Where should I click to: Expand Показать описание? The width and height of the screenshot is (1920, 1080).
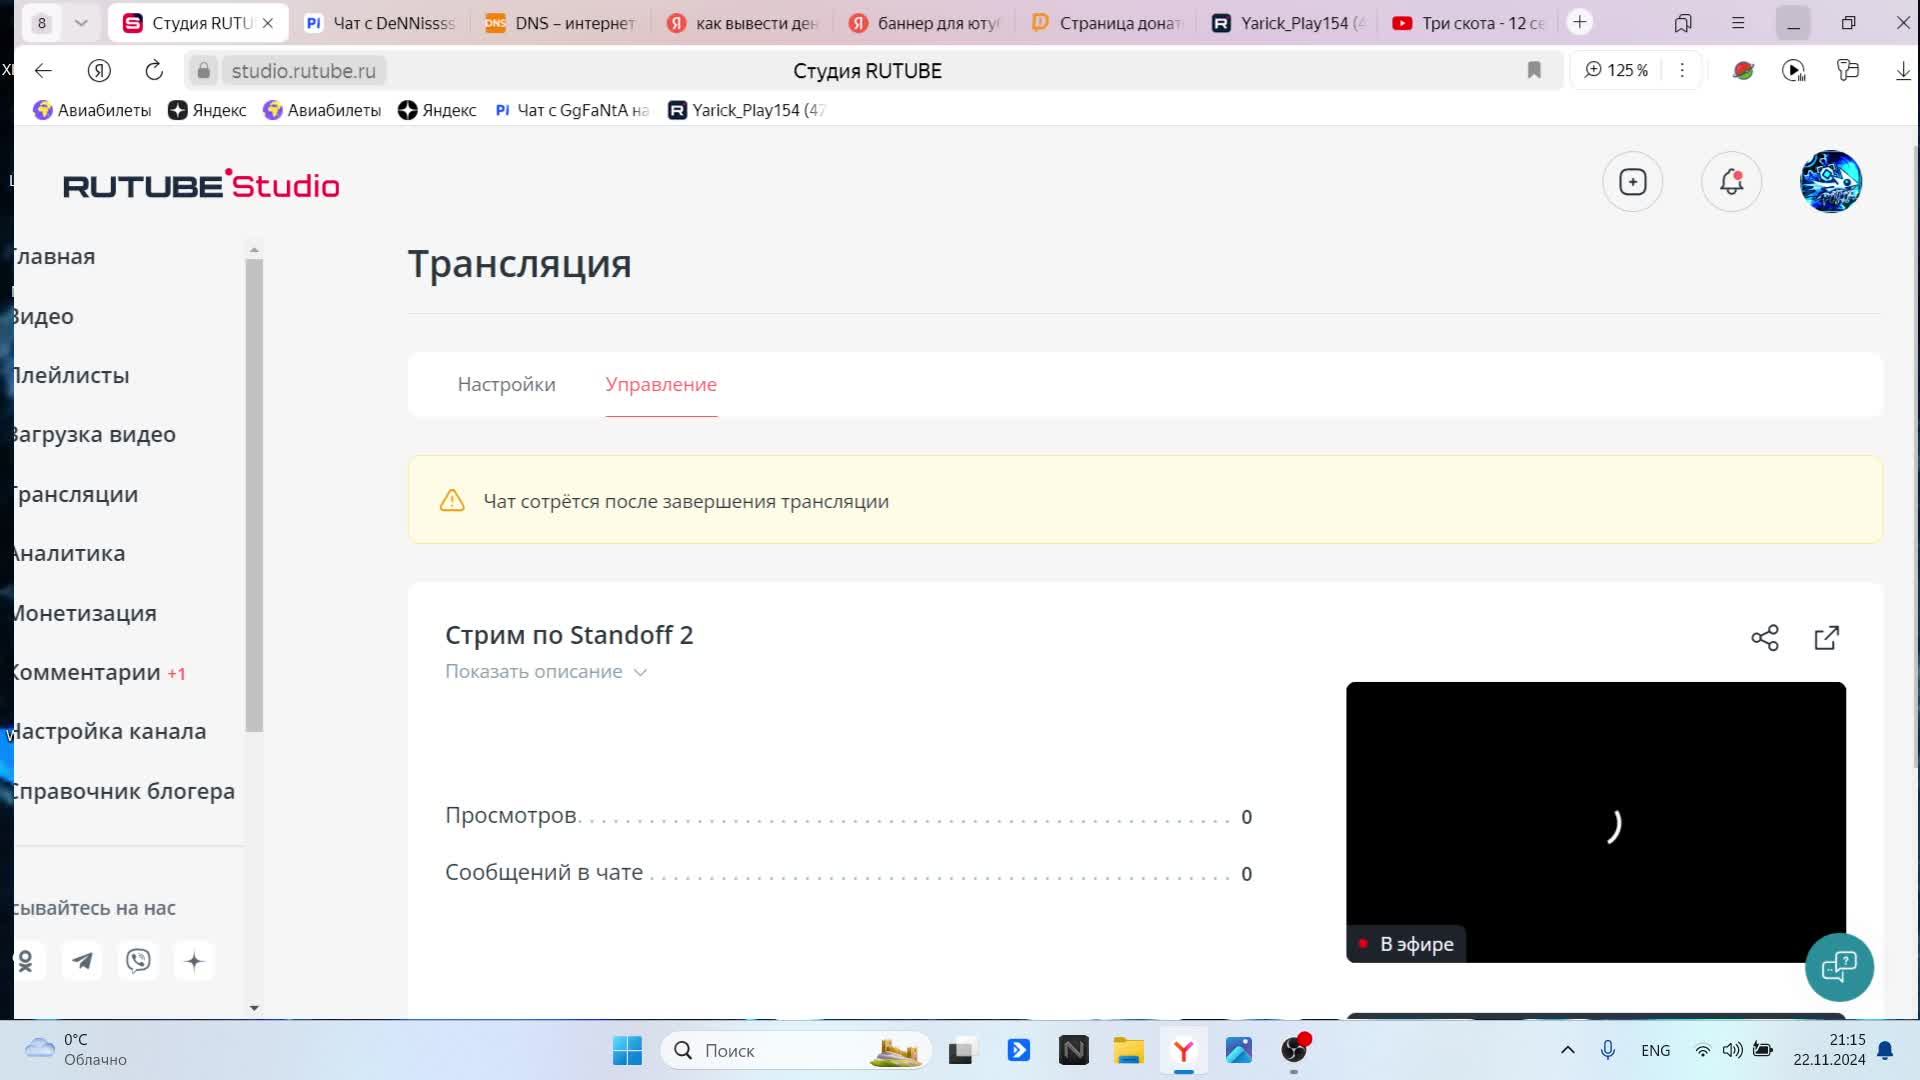click(546, 672)
